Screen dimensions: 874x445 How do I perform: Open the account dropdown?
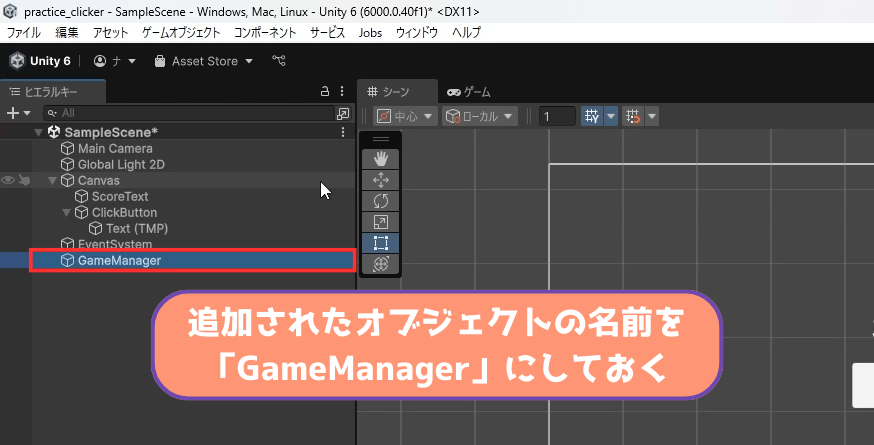pyautogui.click(x=115, y=61)
